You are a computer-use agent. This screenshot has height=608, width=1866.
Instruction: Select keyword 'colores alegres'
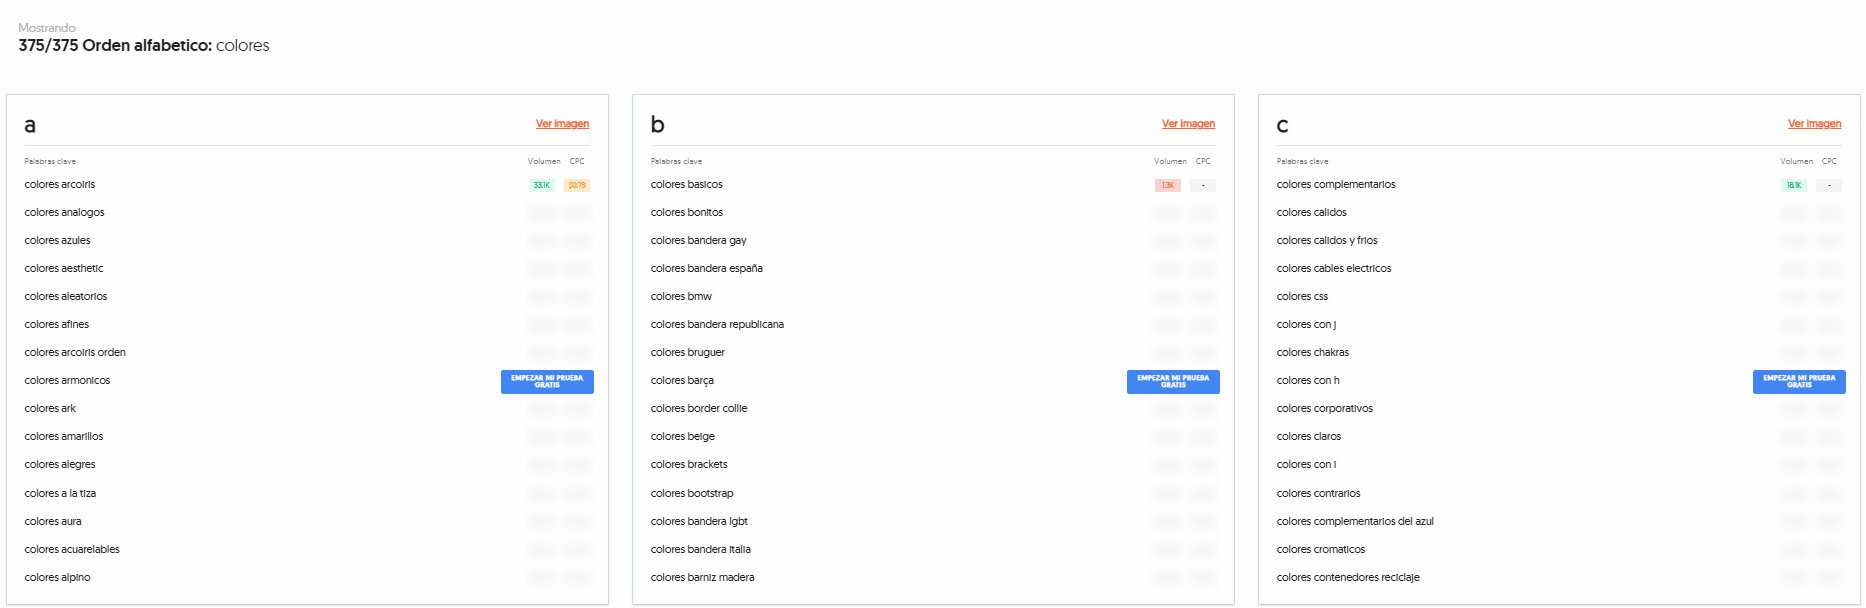pyautogui.click(x=60, y=465)
